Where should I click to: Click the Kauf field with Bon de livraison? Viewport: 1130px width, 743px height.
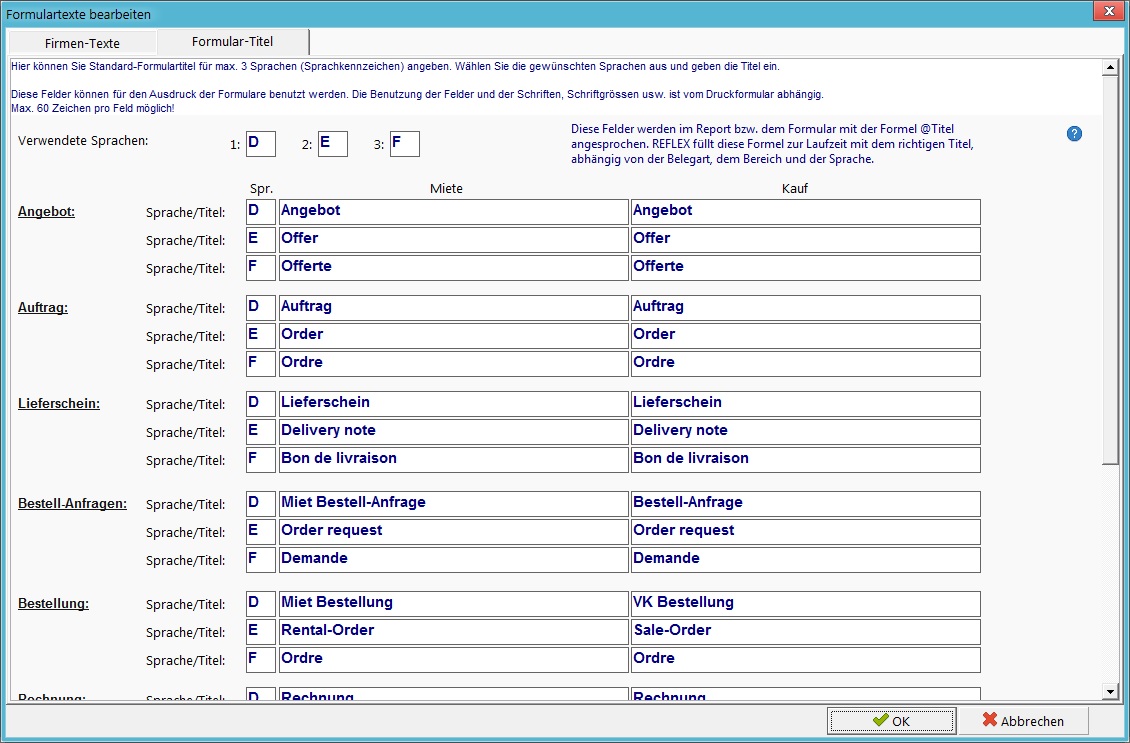point(805,460)
